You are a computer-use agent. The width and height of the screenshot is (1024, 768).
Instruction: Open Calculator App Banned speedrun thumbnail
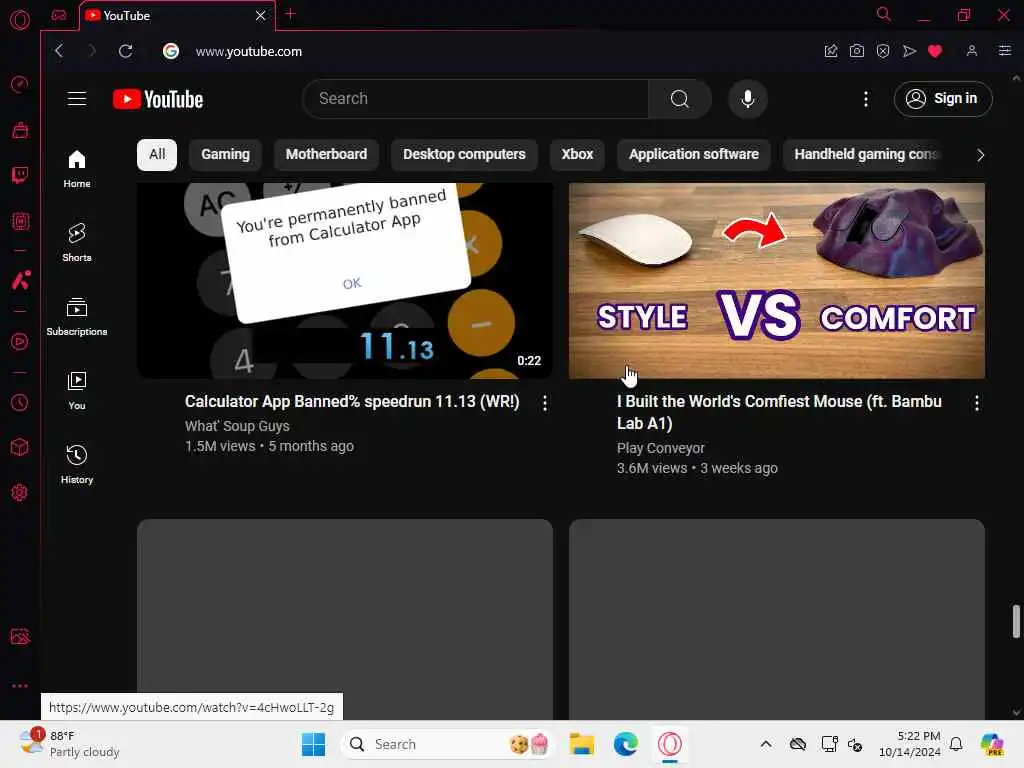(345, 281)
